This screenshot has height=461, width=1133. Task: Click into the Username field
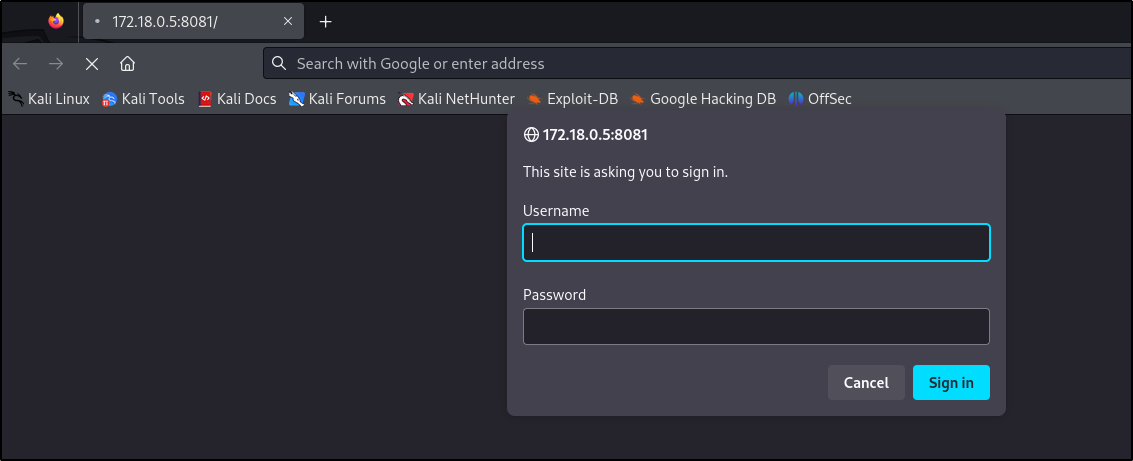point(756,243)
